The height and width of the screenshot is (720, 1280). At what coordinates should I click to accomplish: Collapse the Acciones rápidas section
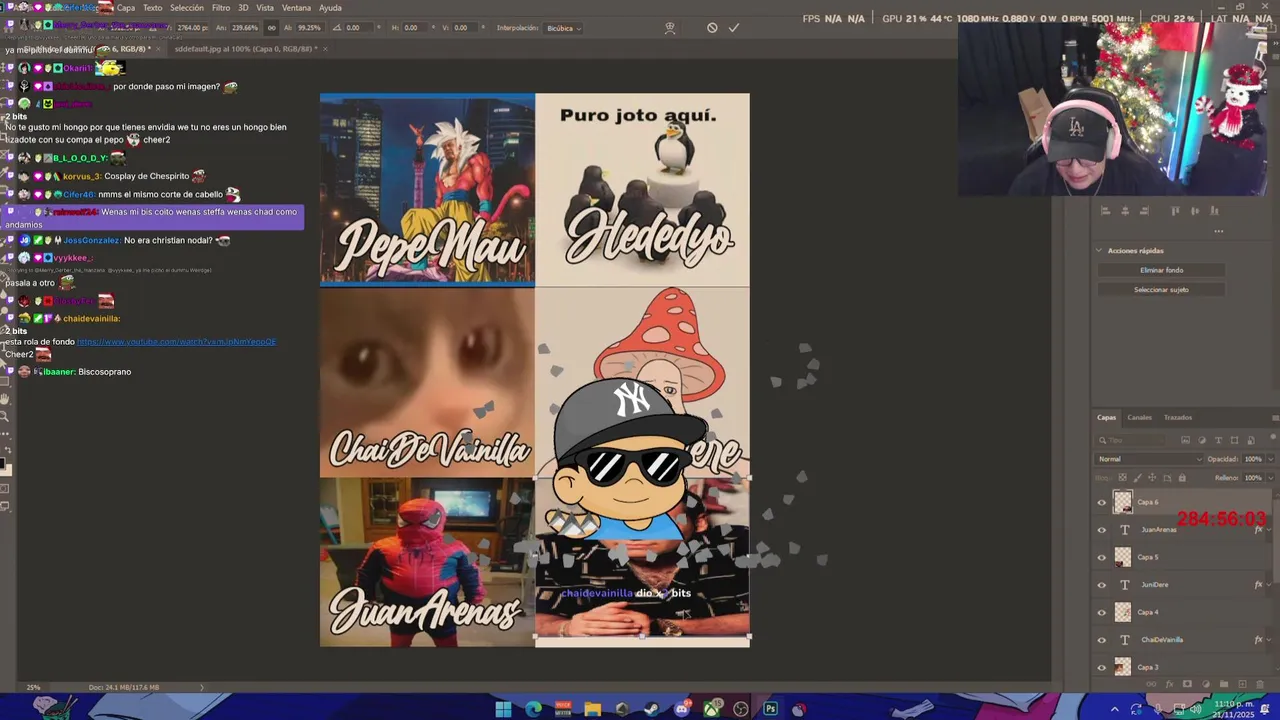[1100, 251]
